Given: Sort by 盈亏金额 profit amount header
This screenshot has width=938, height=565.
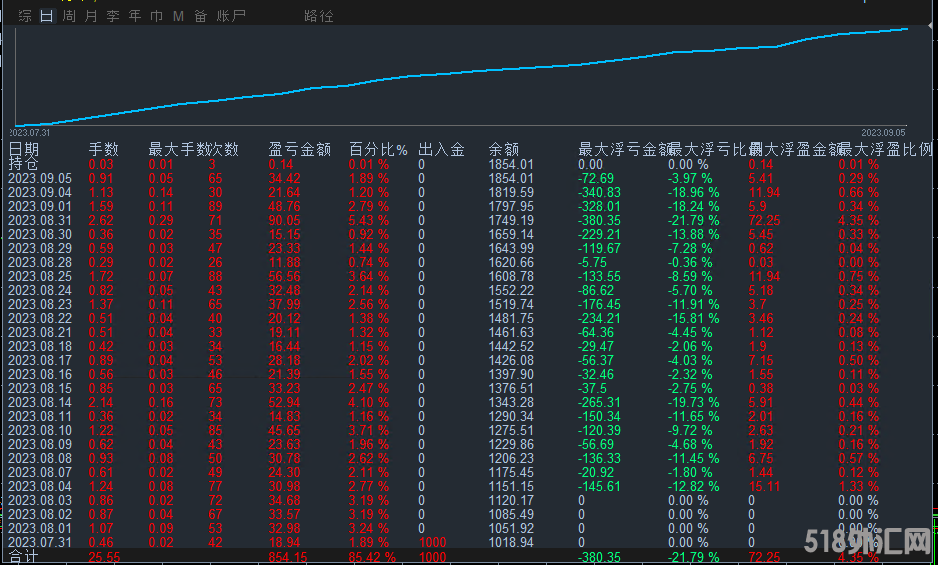Looking at the screenshot, I should pyautogui.click(x=299, y=150).
